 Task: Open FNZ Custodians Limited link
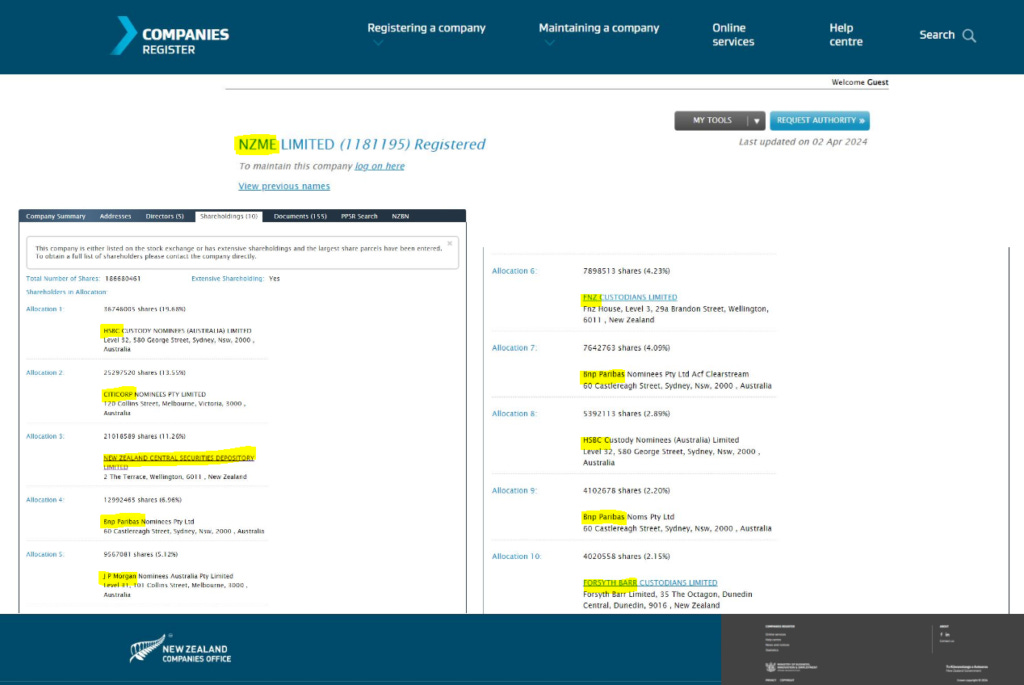coord(630,297)
